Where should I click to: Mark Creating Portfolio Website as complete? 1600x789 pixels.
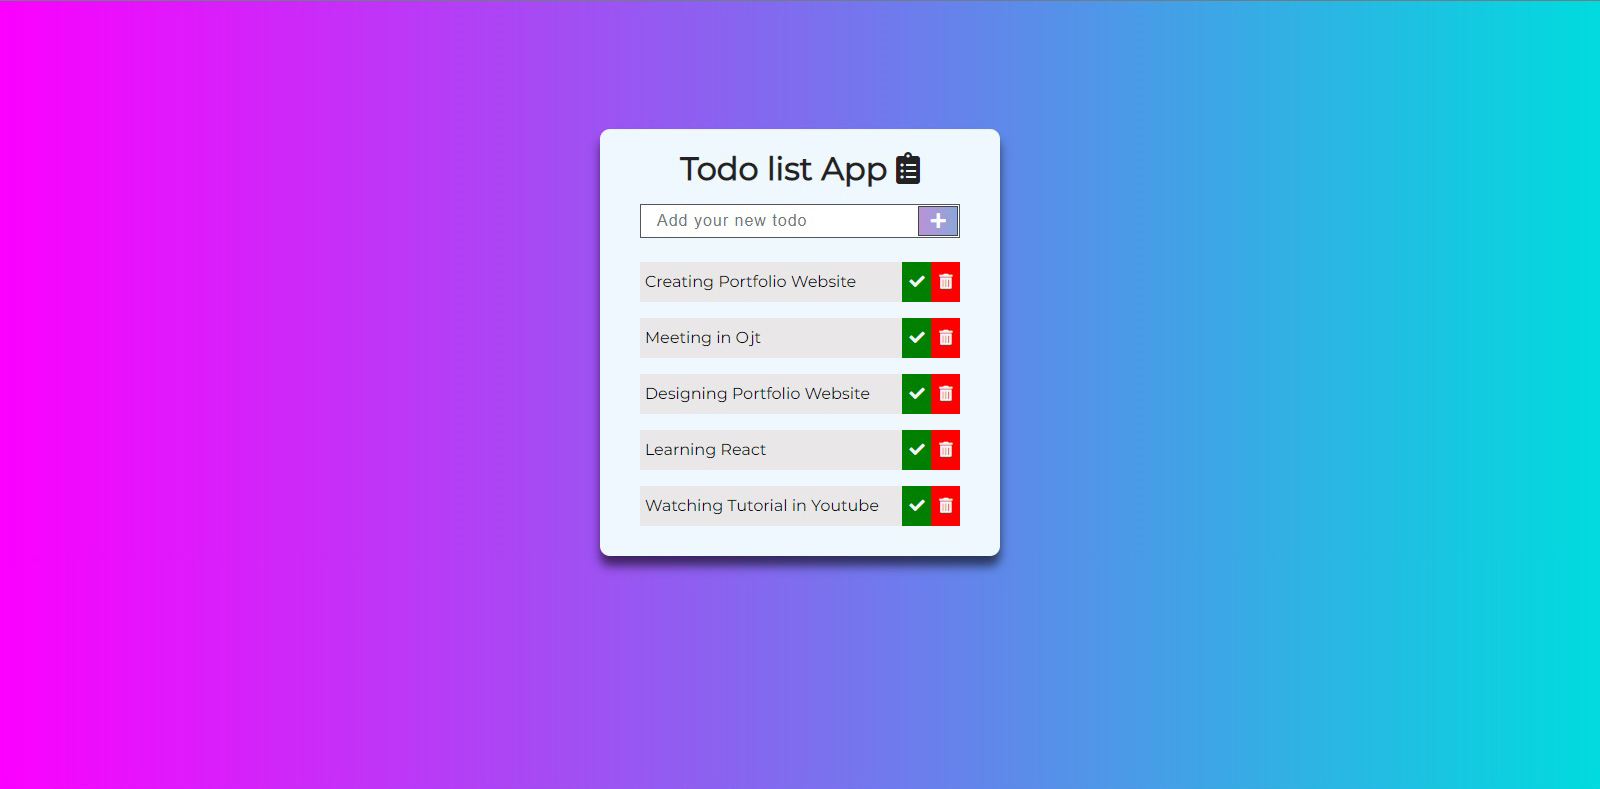click(916, 282)
